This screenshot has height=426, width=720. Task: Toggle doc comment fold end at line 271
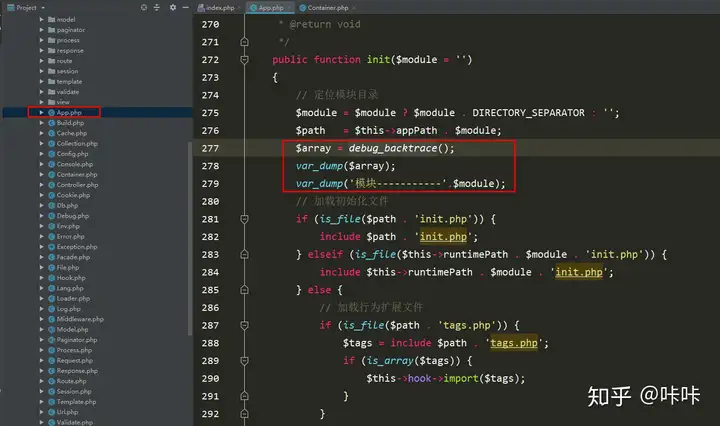click(x=244, y=42)
